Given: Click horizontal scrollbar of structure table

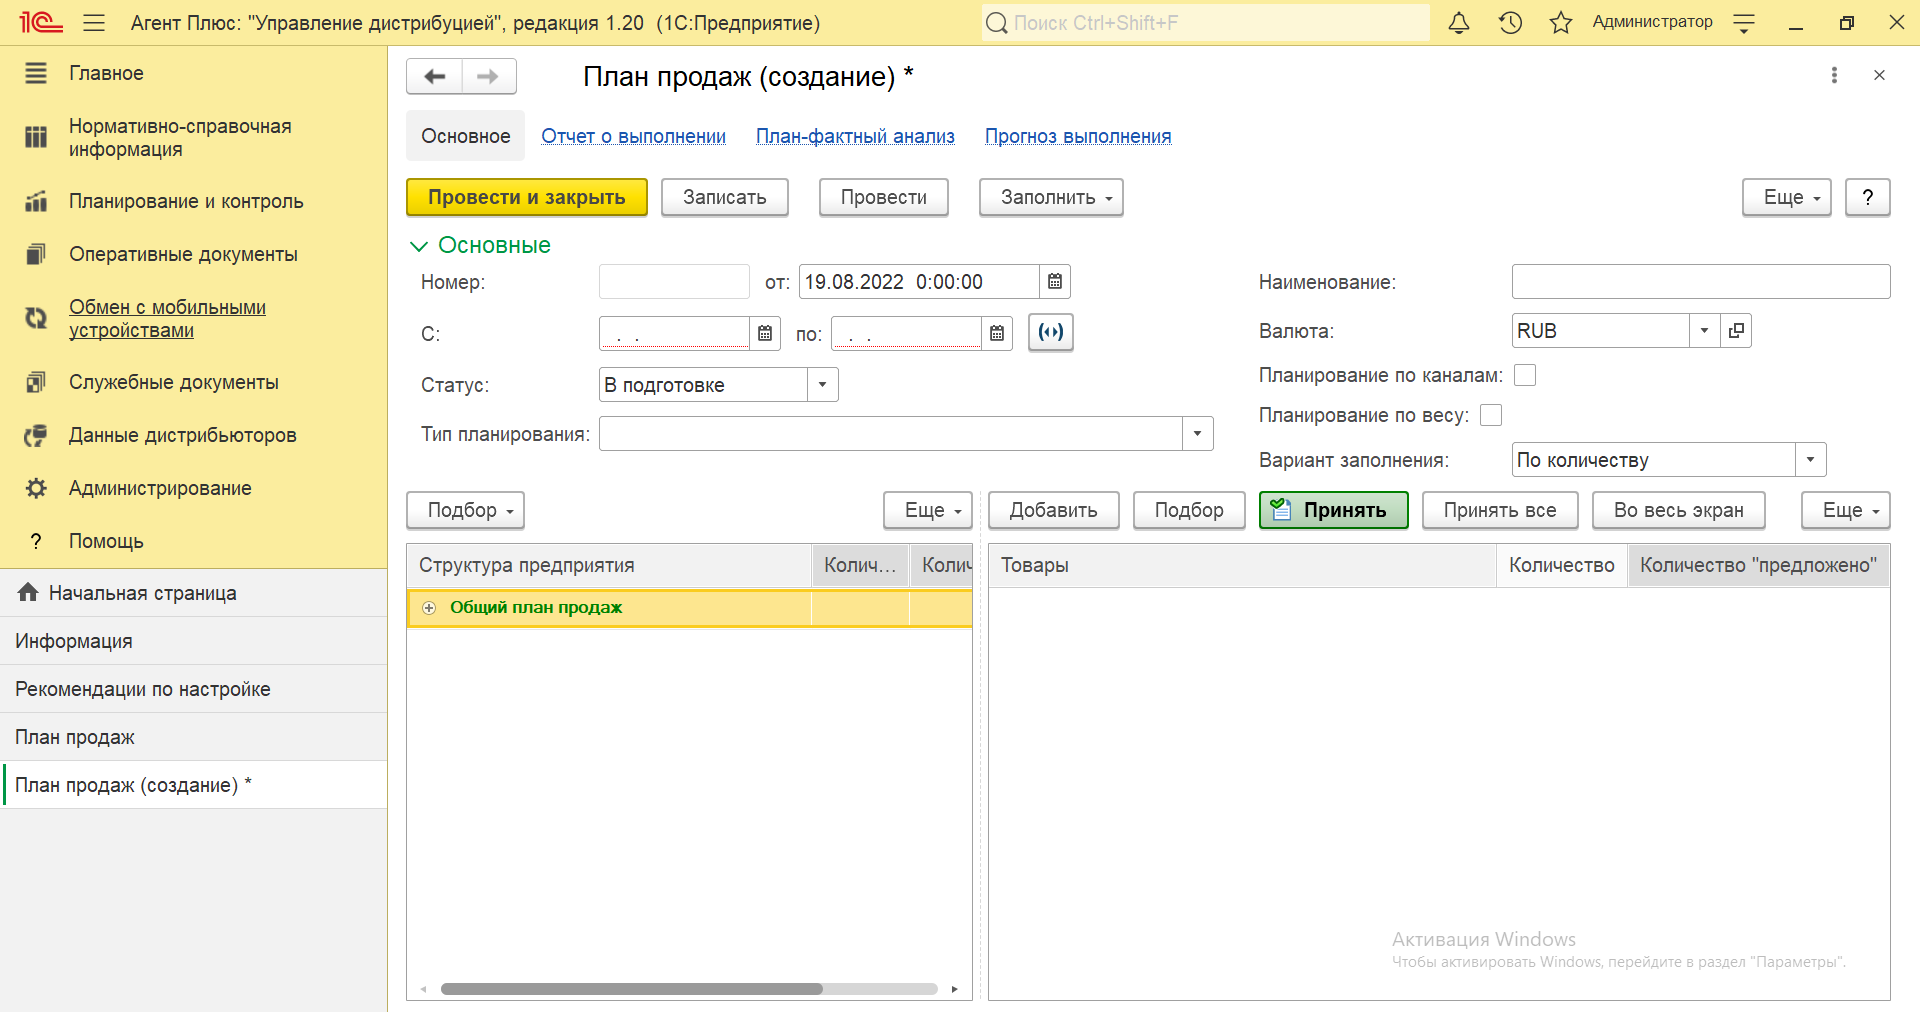Looking at the screenshot, I should [631, 989].
